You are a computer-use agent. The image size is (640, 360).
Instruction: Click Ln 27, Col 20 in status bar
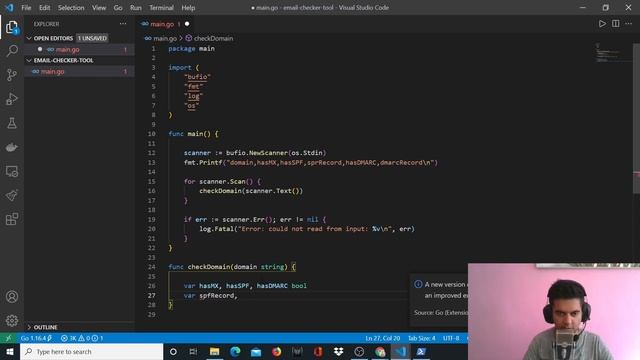tap(382, 338)
